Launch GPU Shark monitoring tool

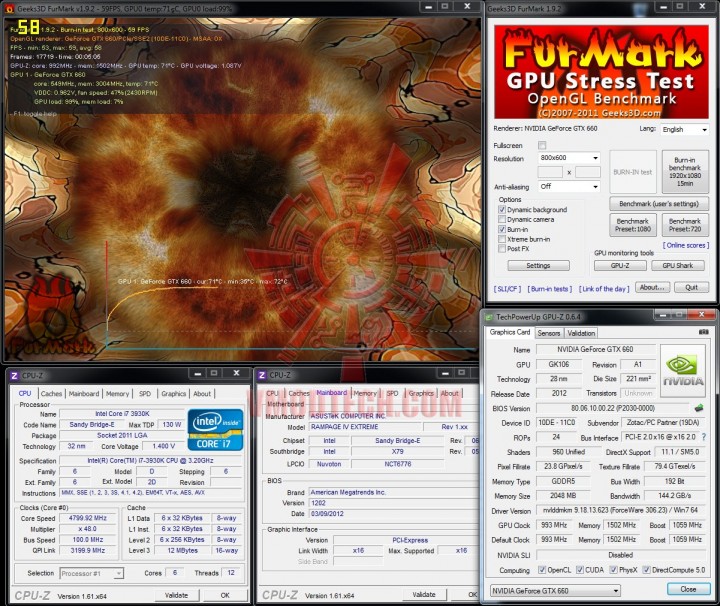(678, 265)
